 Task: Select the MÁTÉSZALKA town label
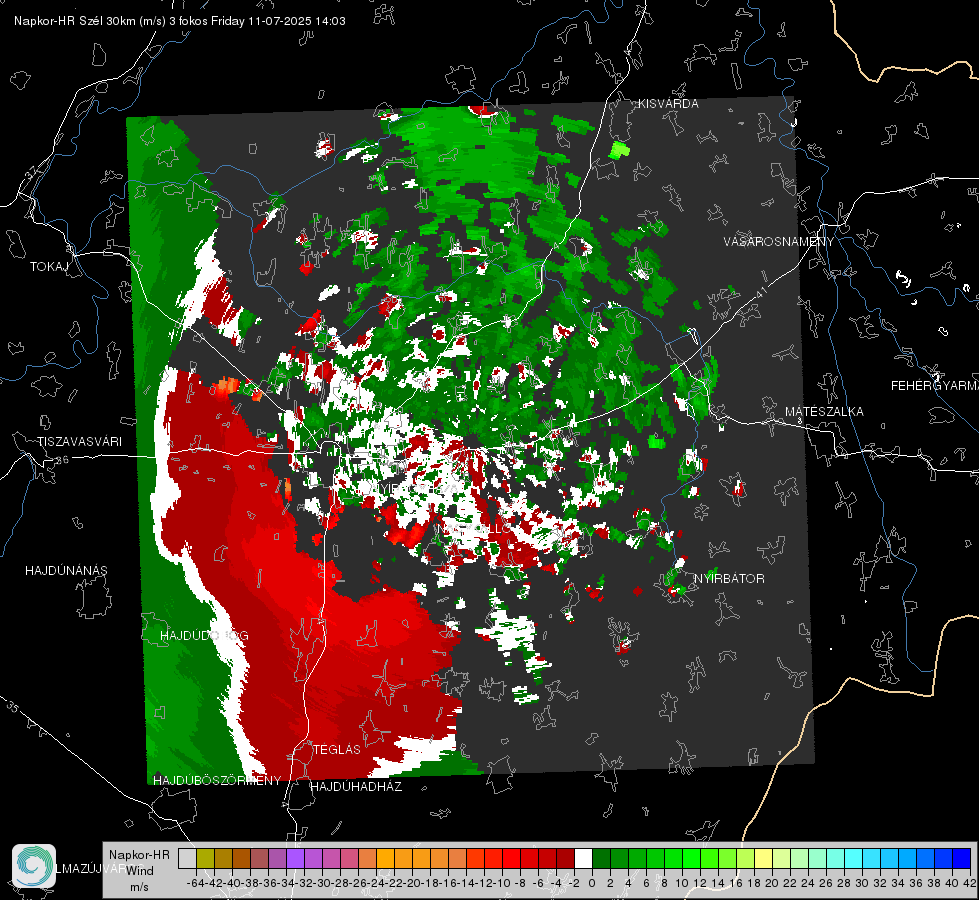[x=824, y=412]
